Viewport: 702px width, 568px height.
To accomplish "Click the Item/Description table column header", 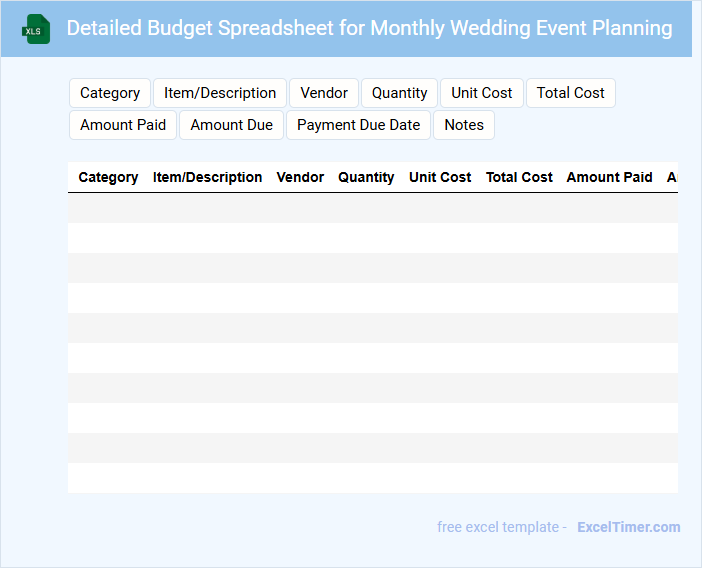I will click(x=207, y=177).
